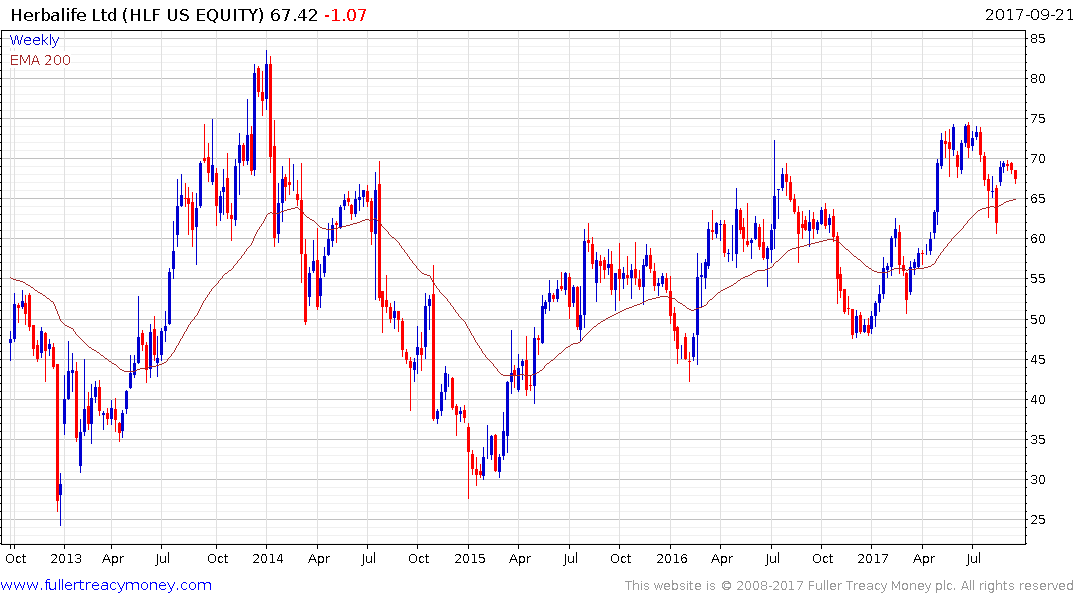Click the 2016 year label on time axis
The image size is (1075, 600).
pyautogui.click(x=671, y=558)
